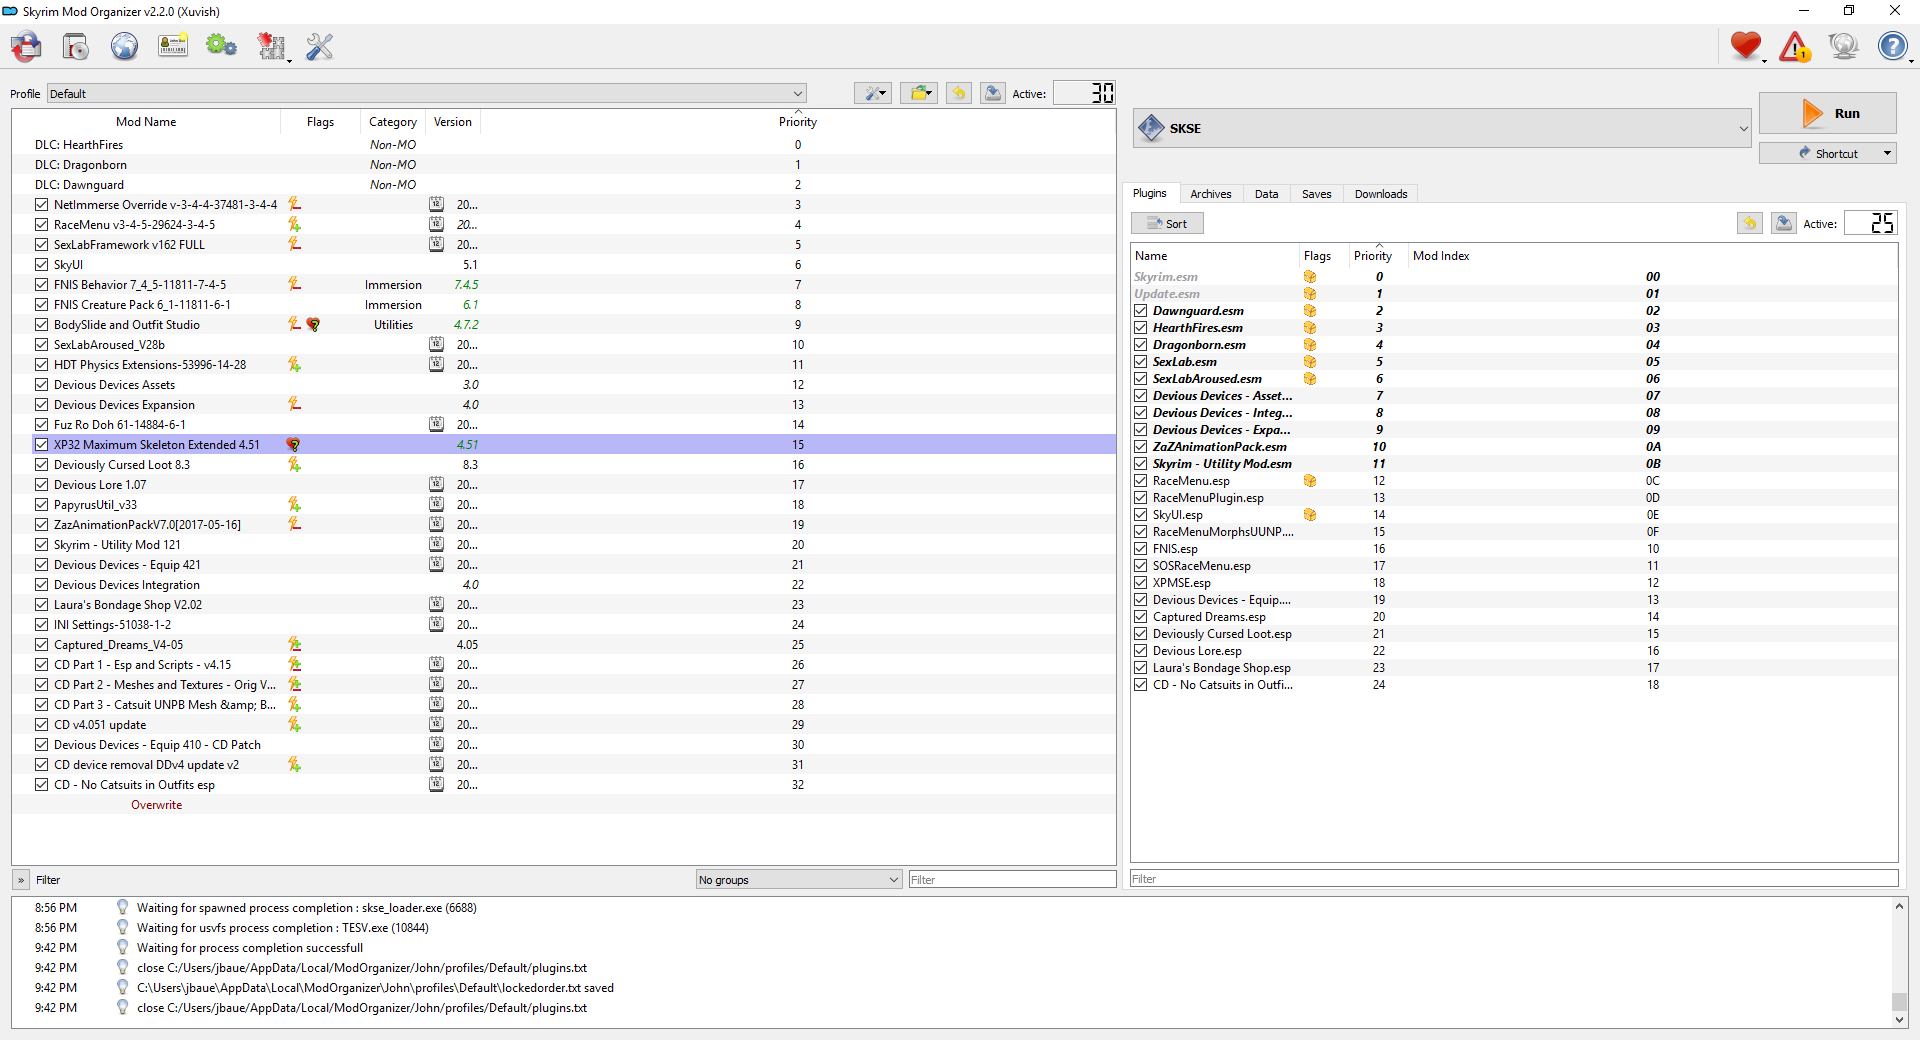1920x1040 pixels.
Task: Open the puzzle-piece Tools plugins icon
Action: tap(271, 46)
